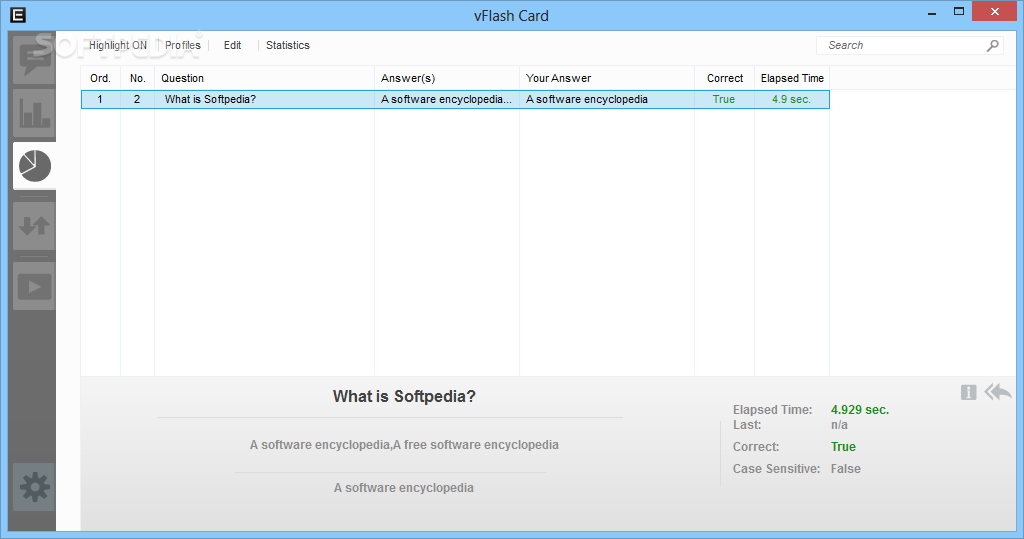Click the Case Sensitive 'False' value
Screen dimensions: 1024x539
click(x=846, y=468)
